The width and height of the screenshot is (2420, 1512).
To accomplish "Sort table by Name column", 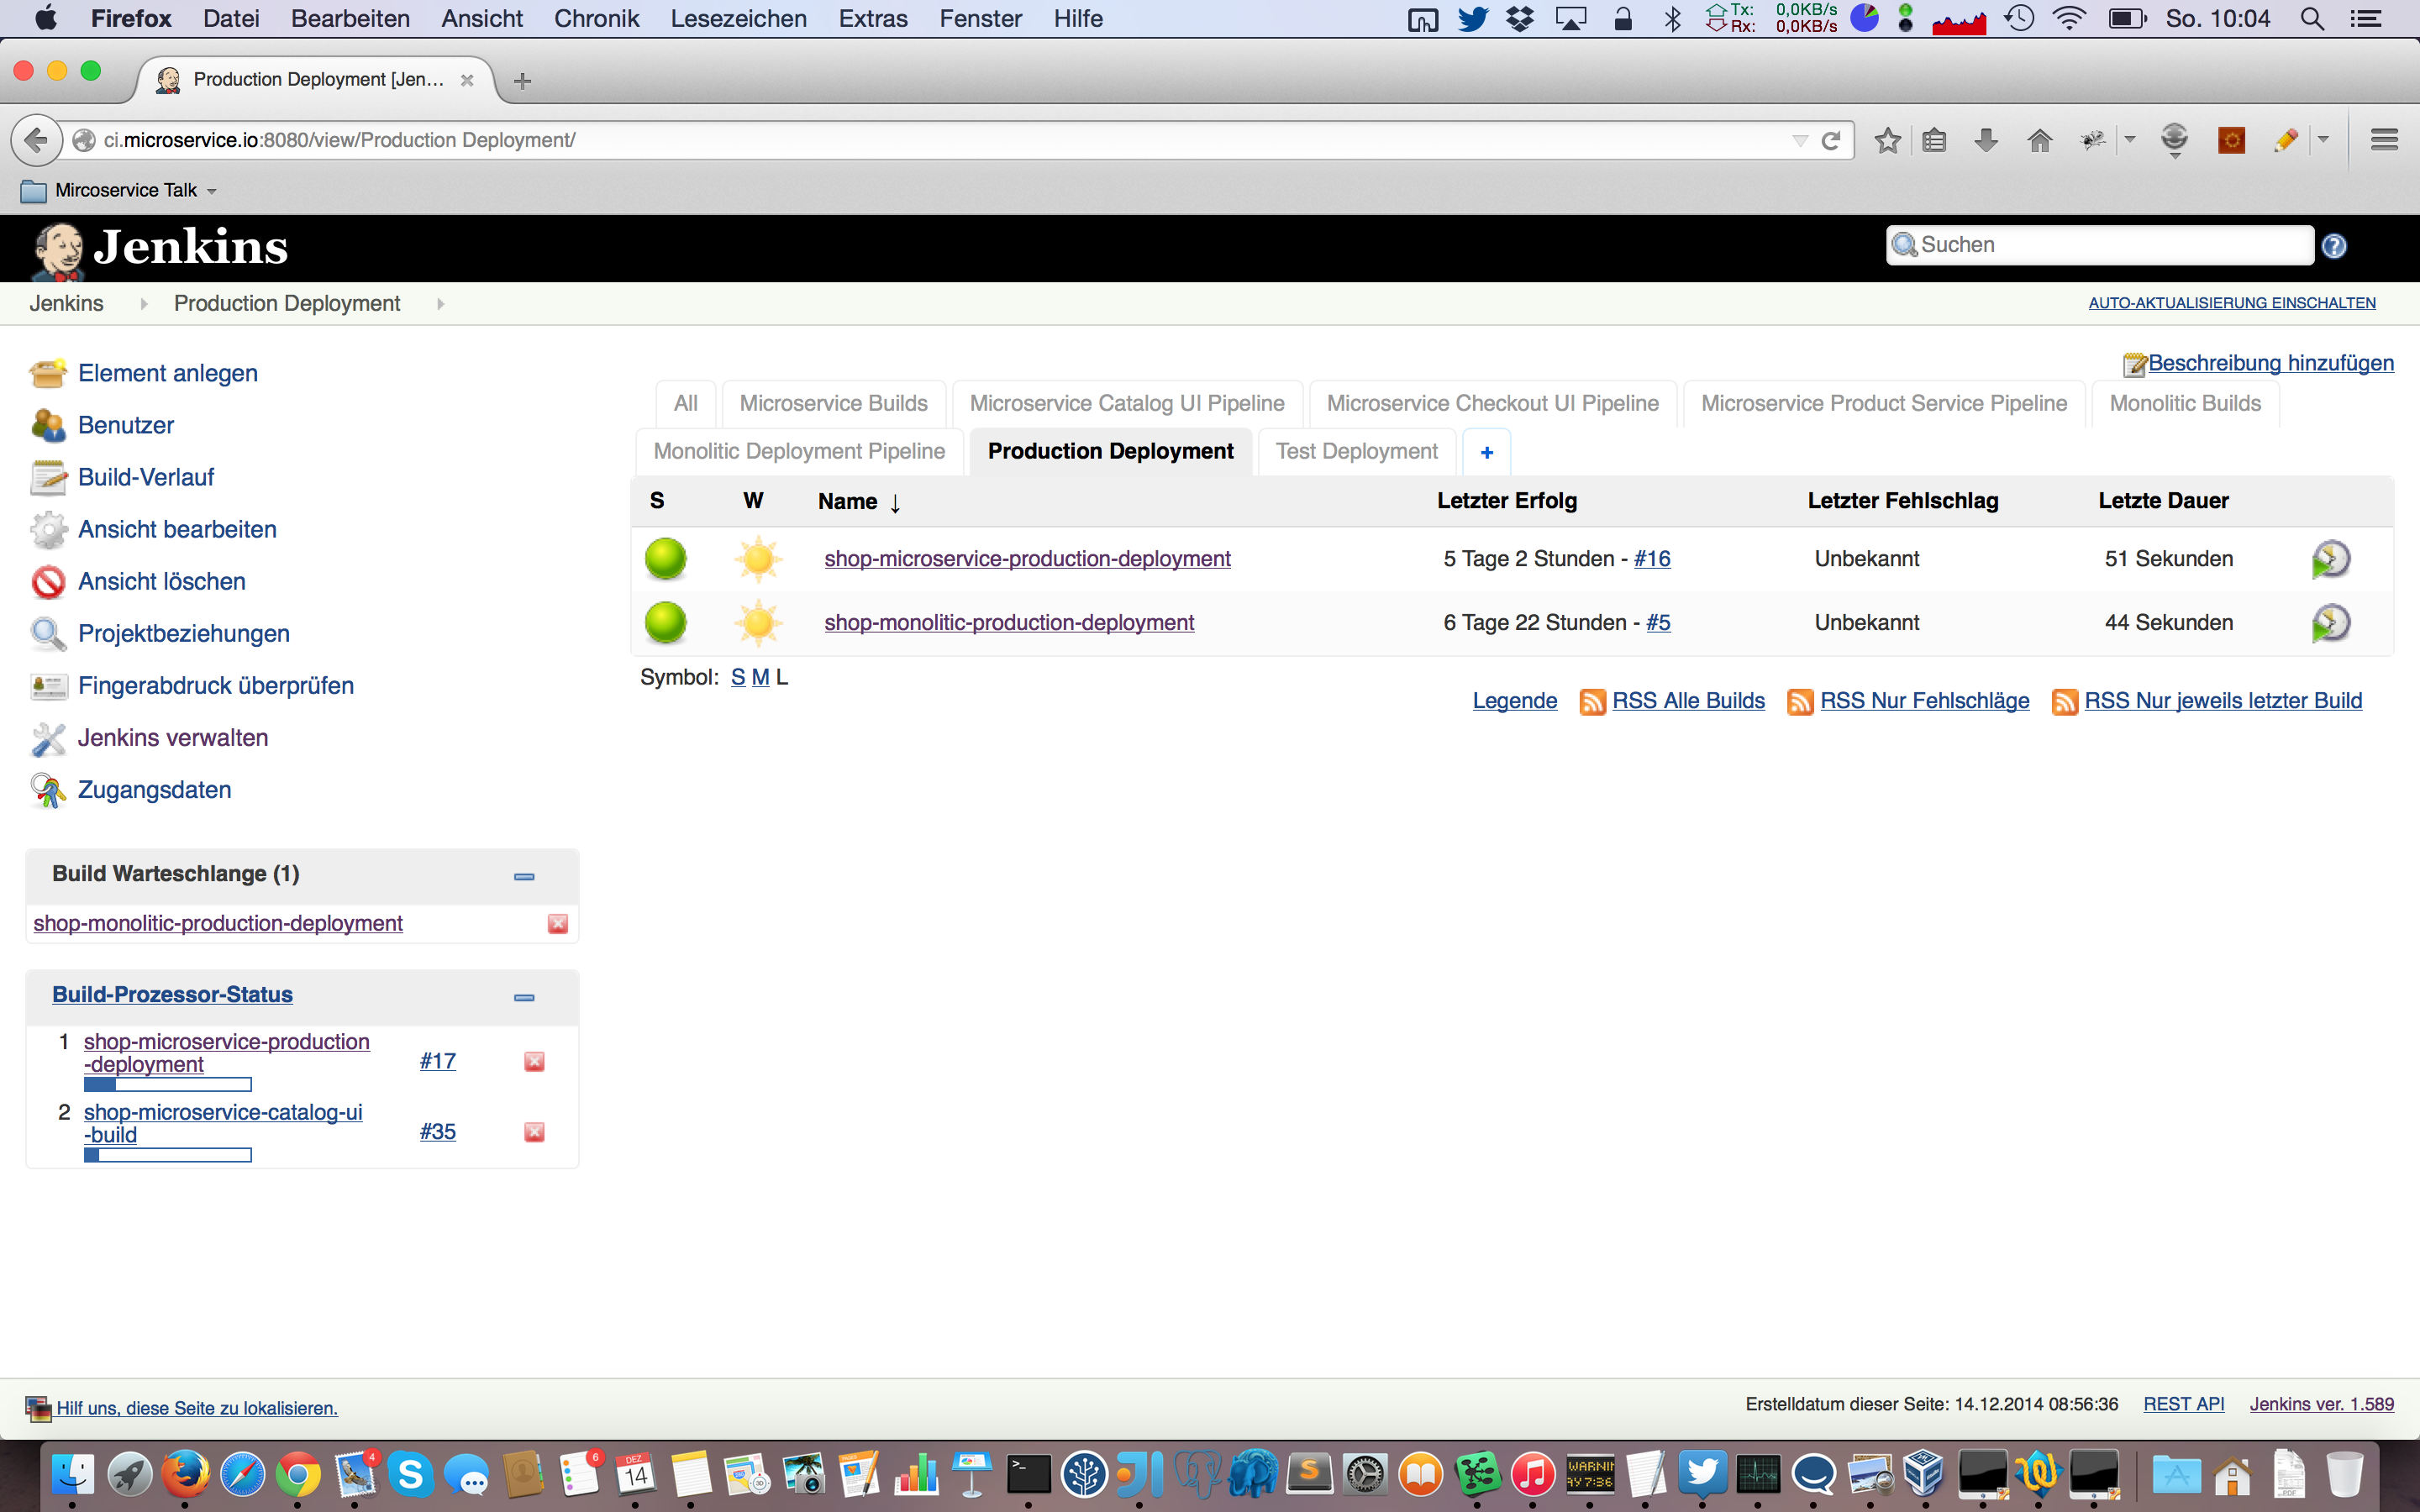I will [x=859, y=501].
